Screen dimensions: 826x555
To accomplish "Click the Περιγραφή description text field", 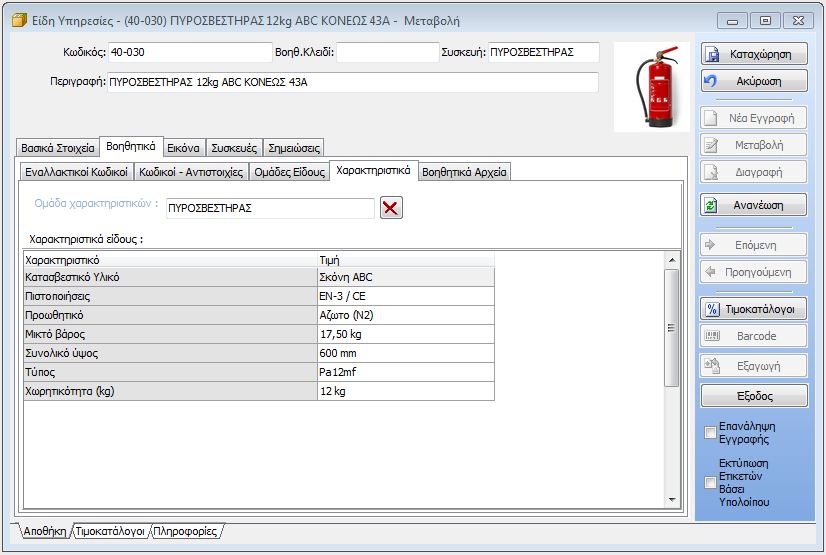I will 352,82.
